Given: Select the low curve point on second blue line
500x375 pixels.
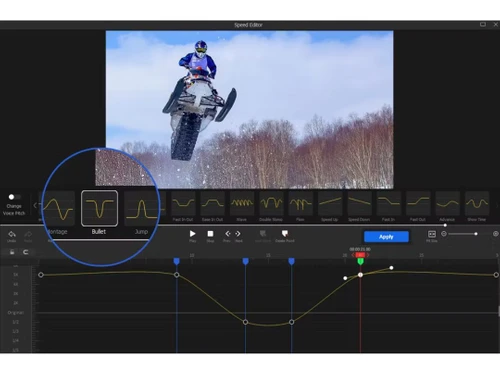Looking at the screenshot, I should point(246,322).
